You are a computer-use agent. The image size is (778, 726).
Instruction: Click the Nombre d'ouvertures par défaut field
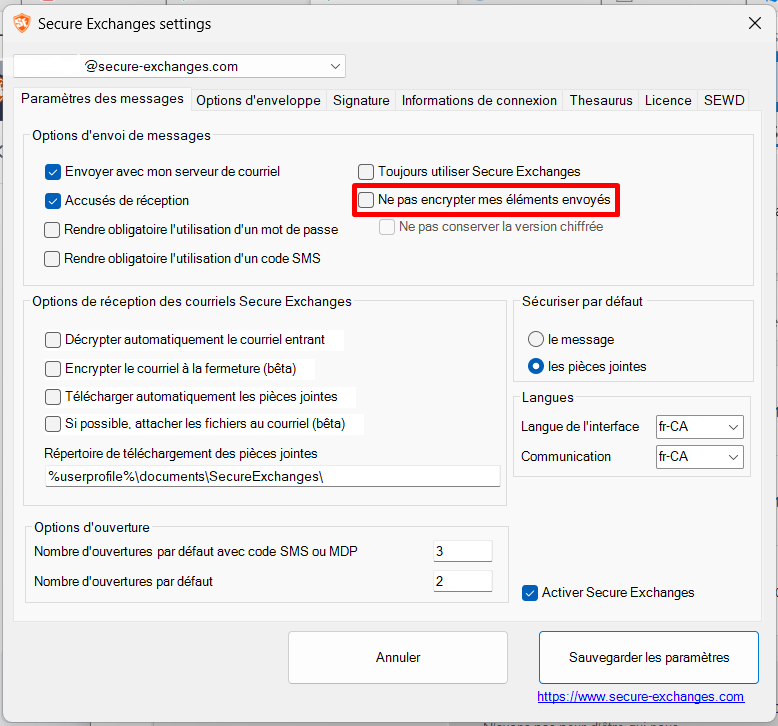(462, 581)
